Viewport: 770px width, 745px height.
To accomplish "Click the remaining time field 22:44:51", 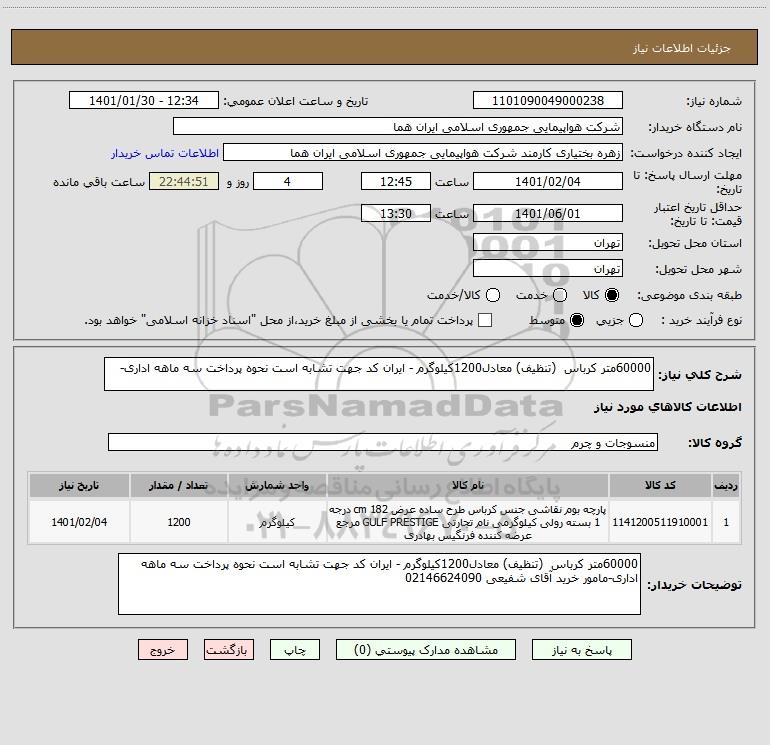I will tap(184, 181).
